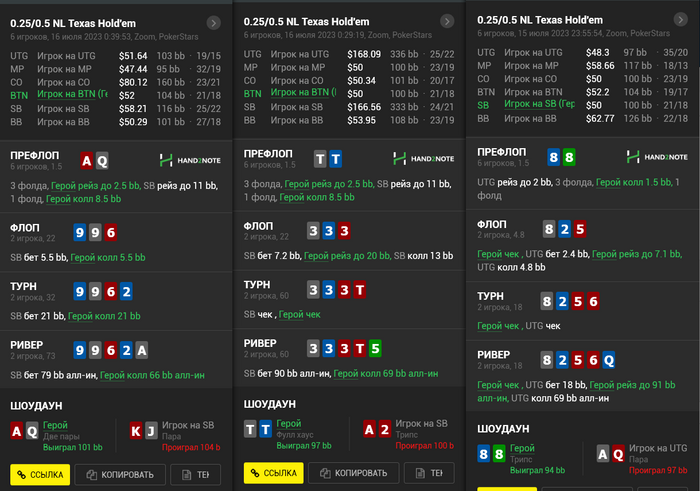
Task: Click 'Герой колл 66 bb алл-ин' river action
Action: [x=152, y=375]
